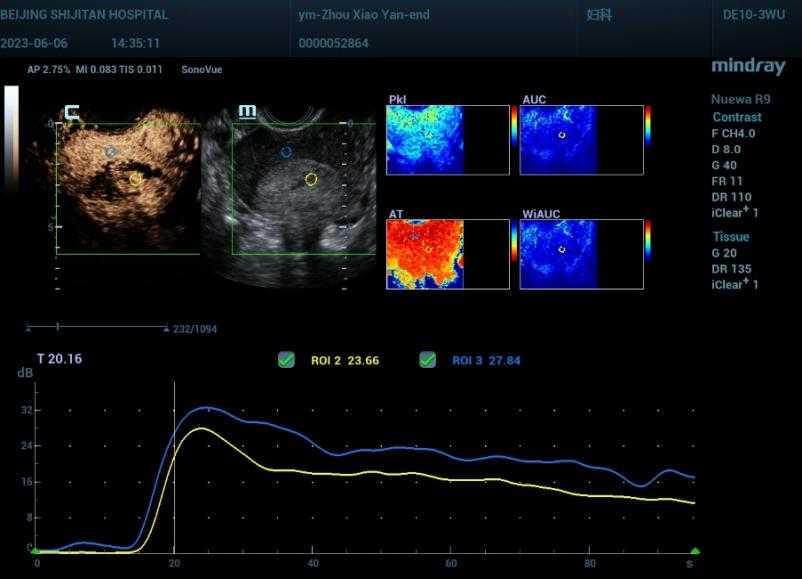Click the mindray logo
802x579 pixels.
pos(748,67)
